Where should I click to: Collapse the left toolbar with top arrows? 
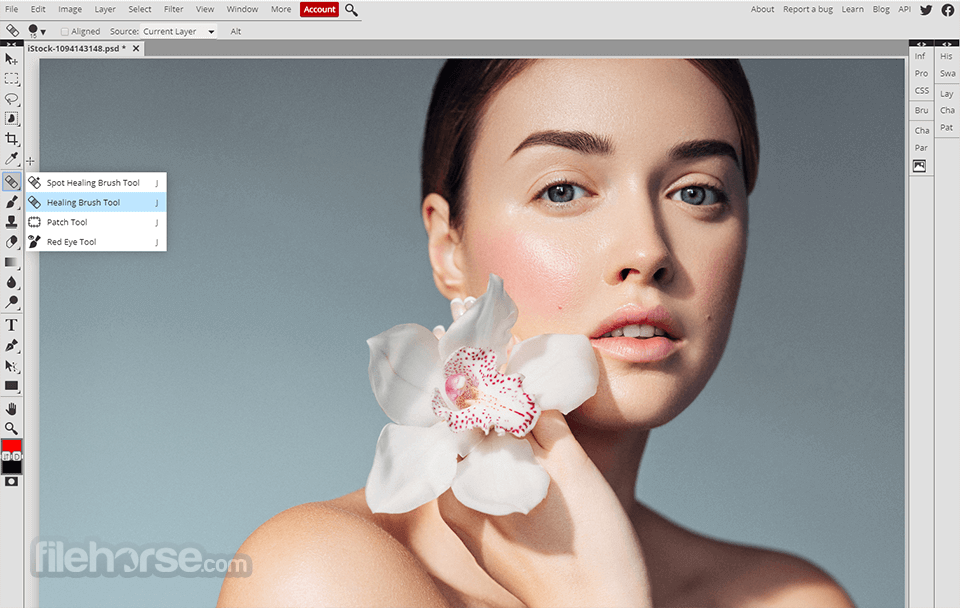tap(12, 44)
